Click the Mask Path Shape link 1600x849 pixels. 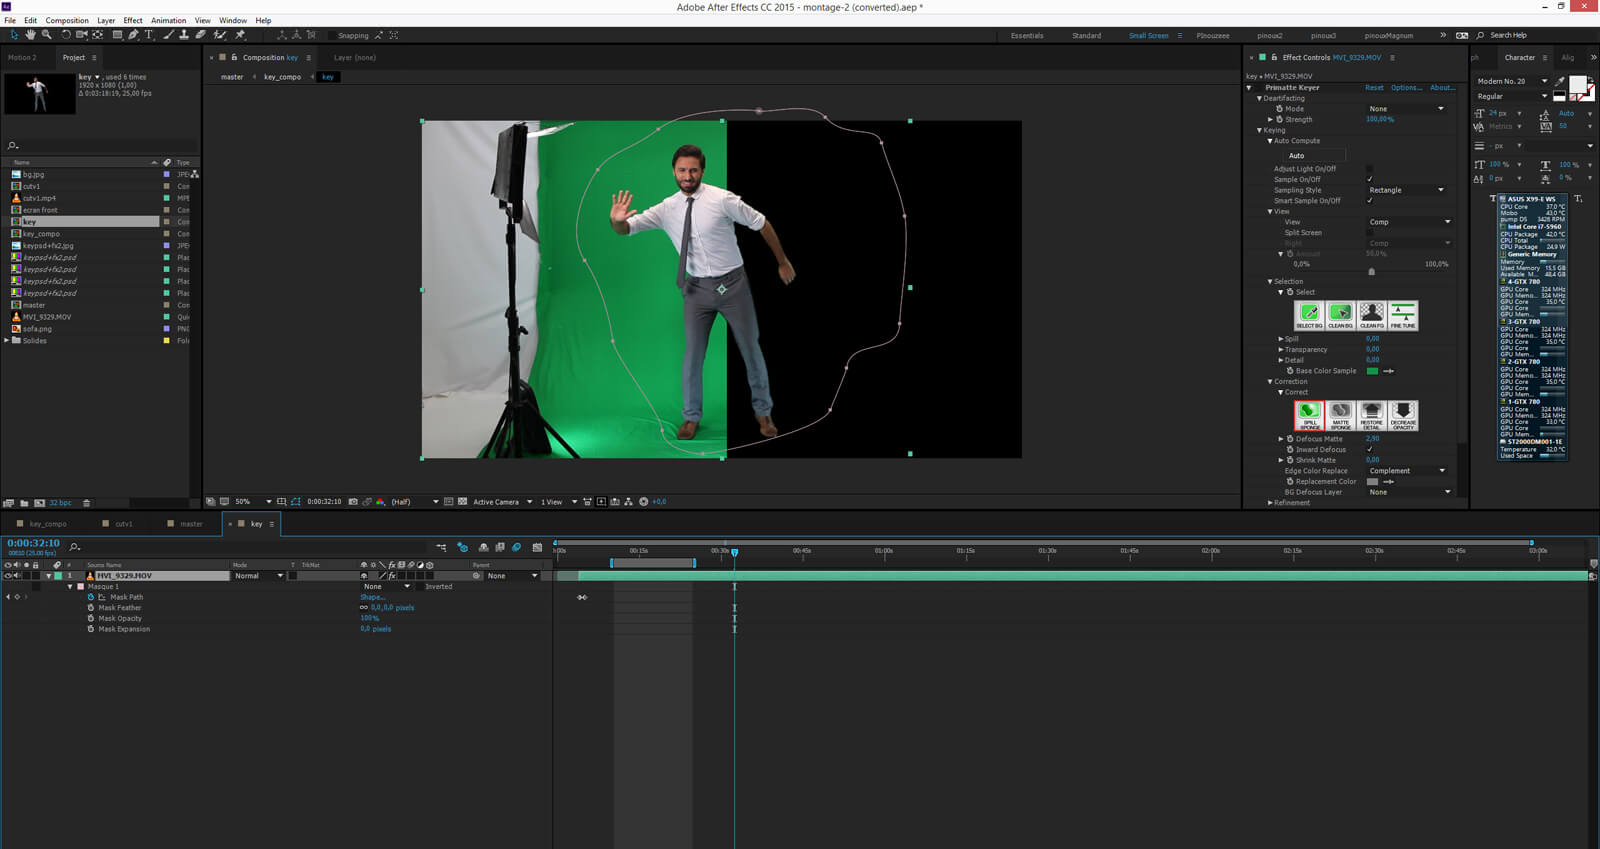coord(372,597)
